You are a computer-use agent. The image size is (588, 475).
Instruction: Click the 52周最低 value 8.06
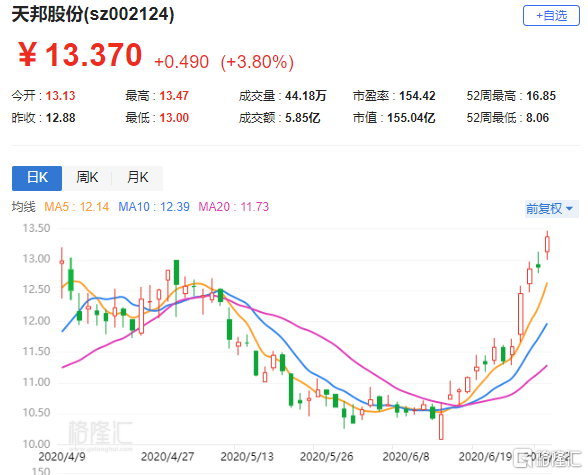click(x=537, y=118)
